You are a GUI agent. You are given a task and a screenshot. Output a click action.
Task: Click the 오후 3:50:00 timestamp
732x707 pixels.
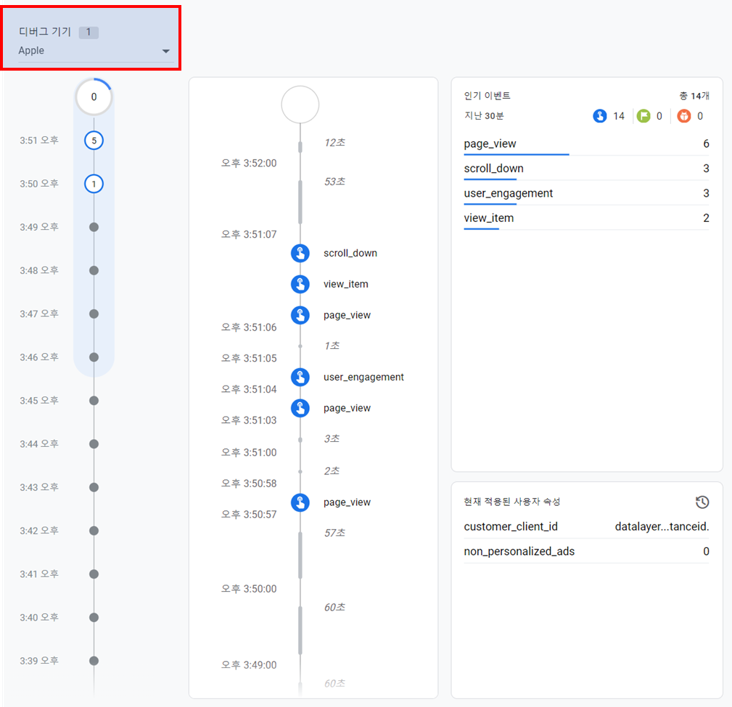(x=249, y=589)
